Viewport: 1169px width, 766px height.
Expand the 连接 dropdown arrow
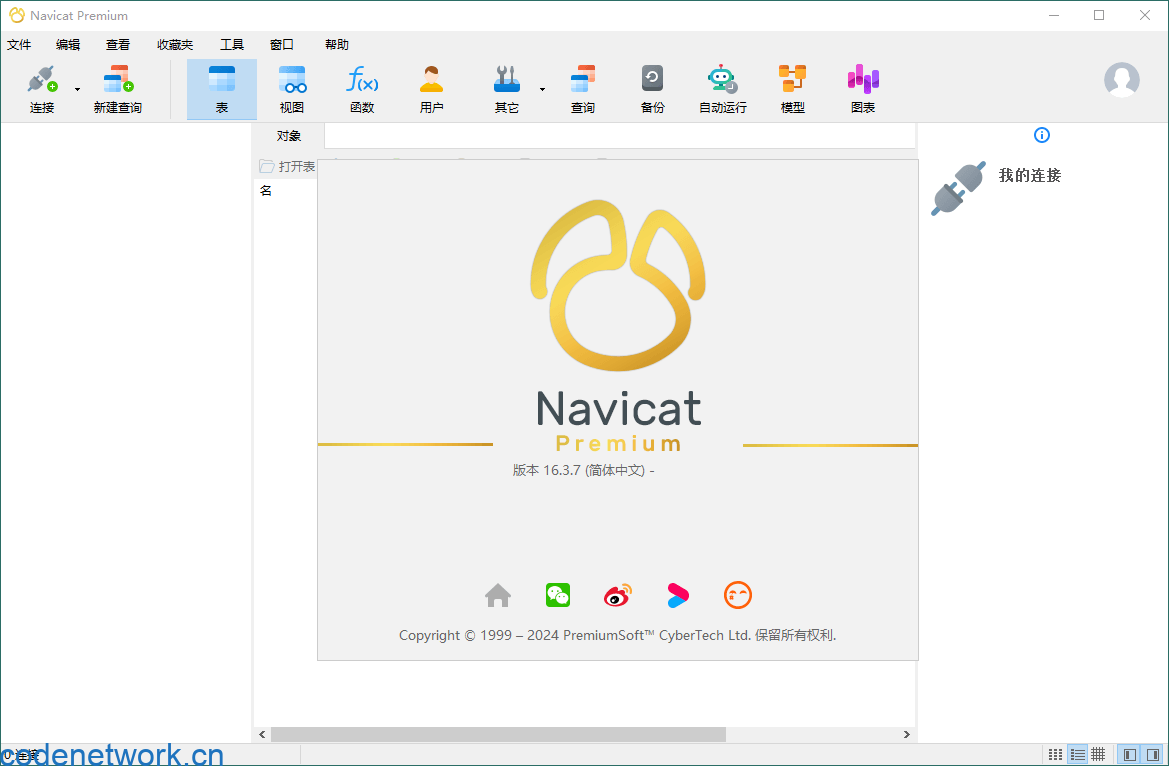(x=77, y=90)
